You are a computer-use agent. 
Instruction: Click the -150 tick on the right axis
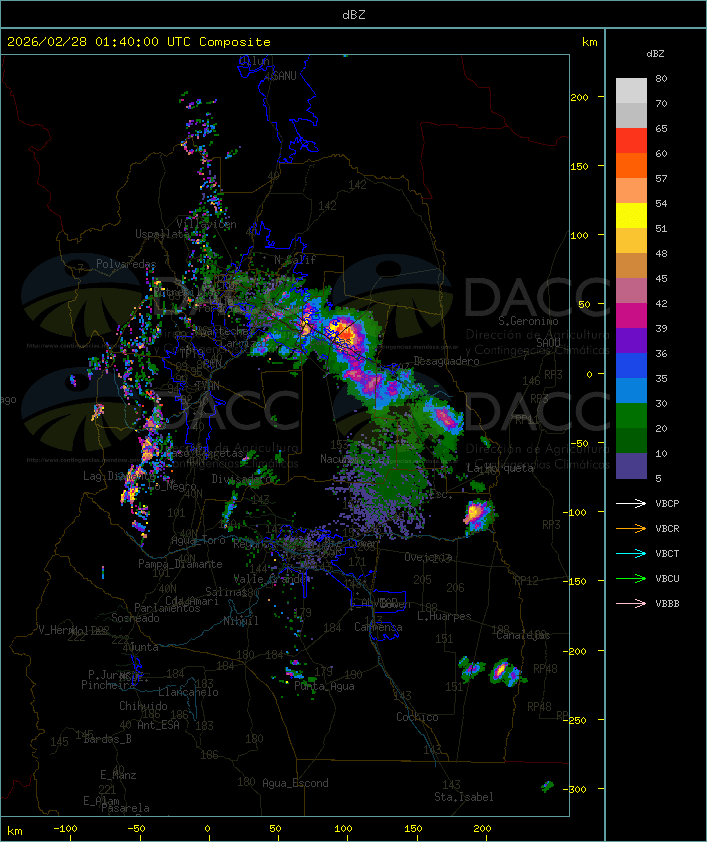click(574, 582)
